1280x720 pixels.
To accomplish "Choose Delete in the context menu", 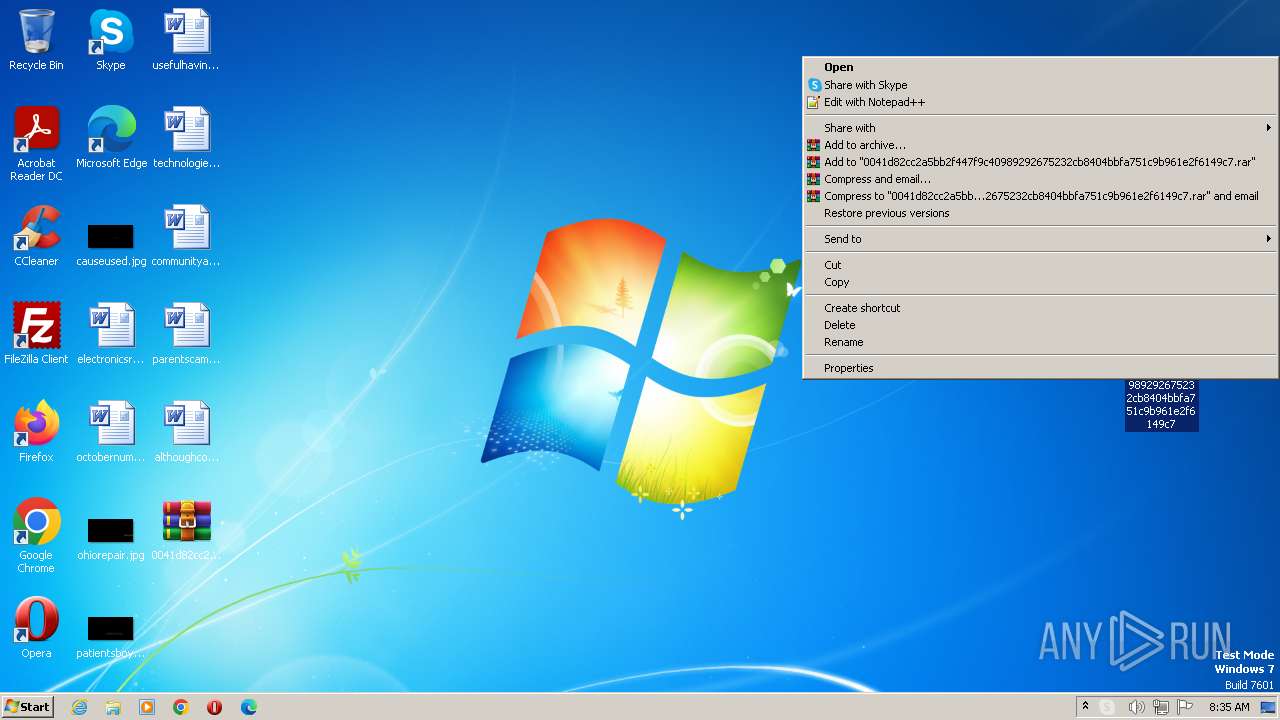I will tap(1040, 325).
